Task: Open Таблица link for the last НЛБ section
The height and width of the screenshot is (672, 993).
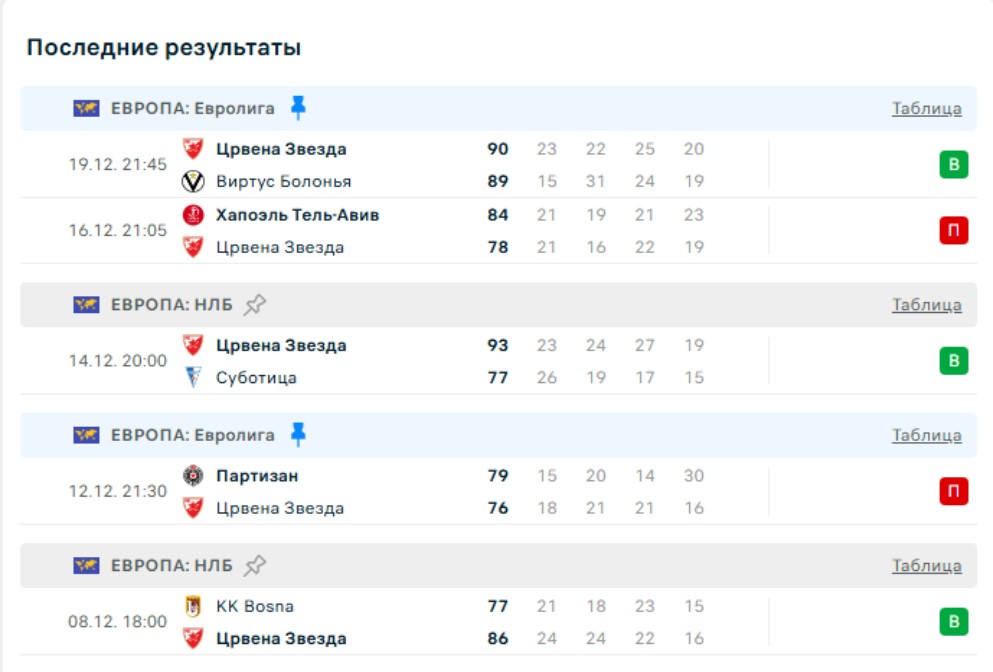Action: 926,566
